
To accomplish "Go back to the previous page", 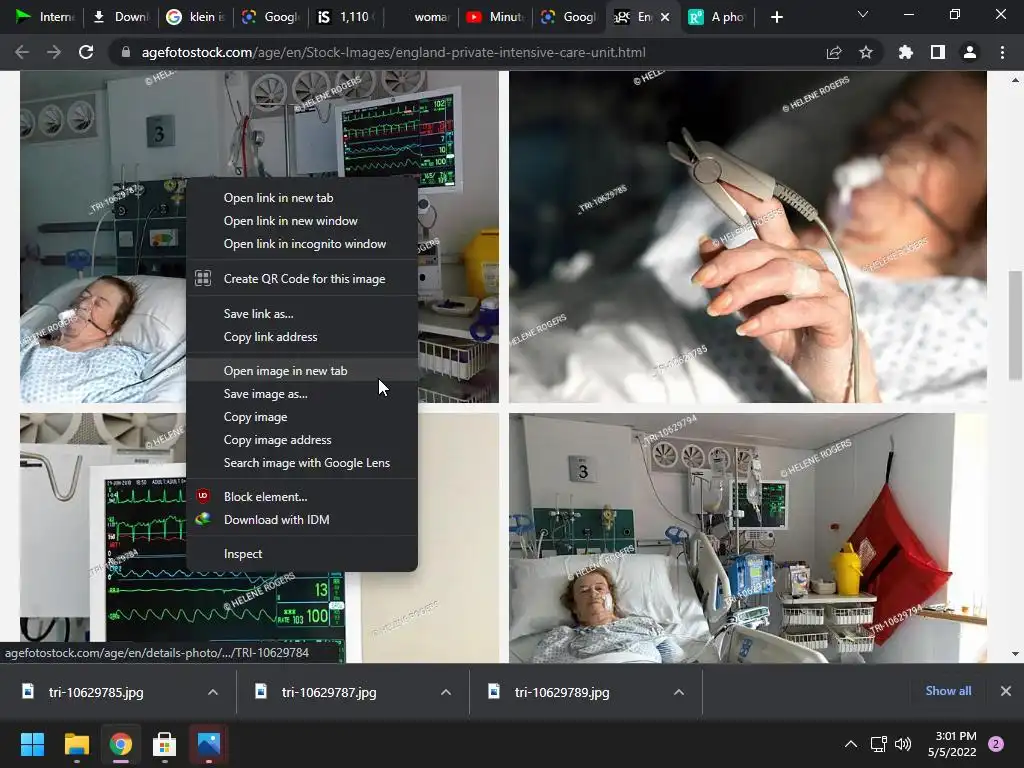I will [22, 52].
